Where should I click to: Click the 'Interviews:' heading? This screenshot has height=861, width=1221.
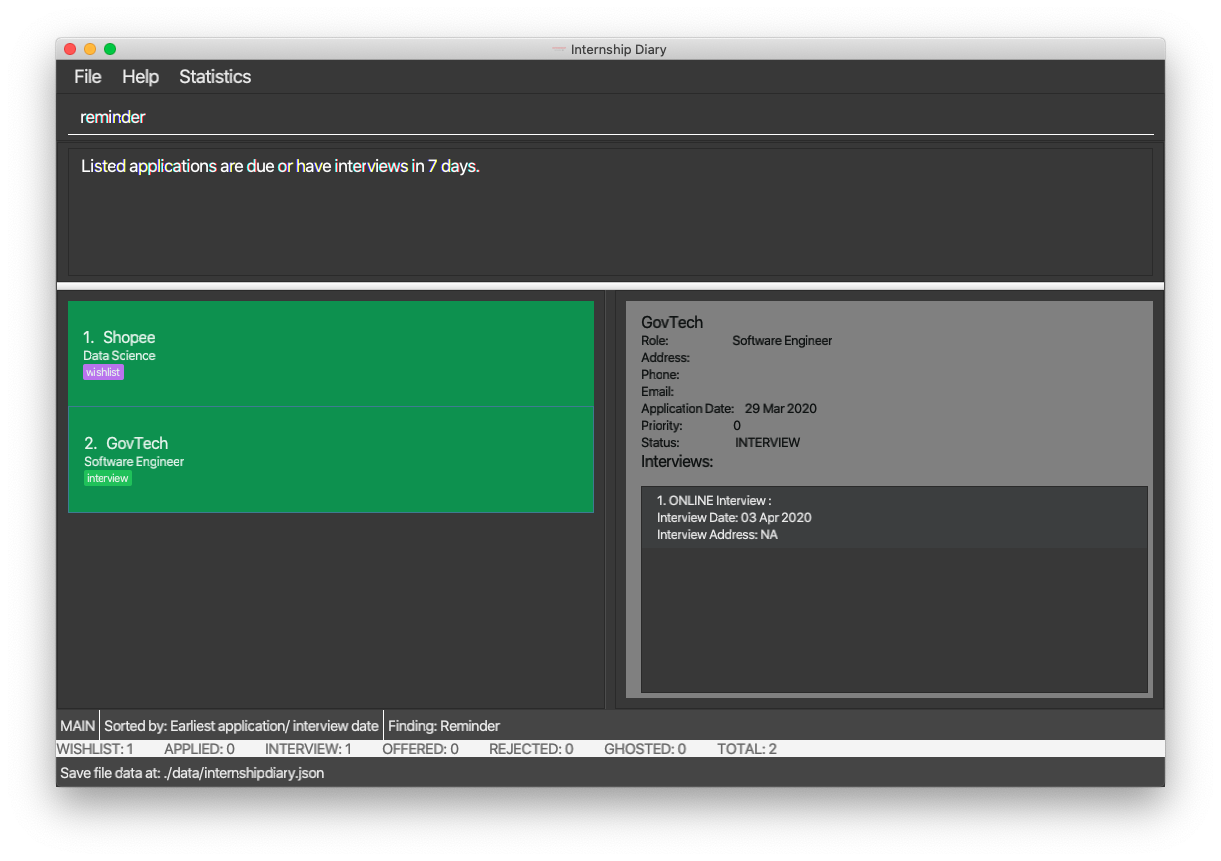677,461
